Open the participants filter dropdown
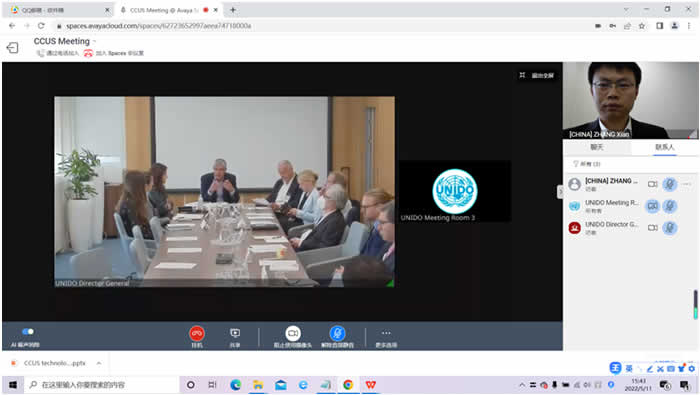The height and width of the screenshot is (395, 700). click(x=587, y=164)
